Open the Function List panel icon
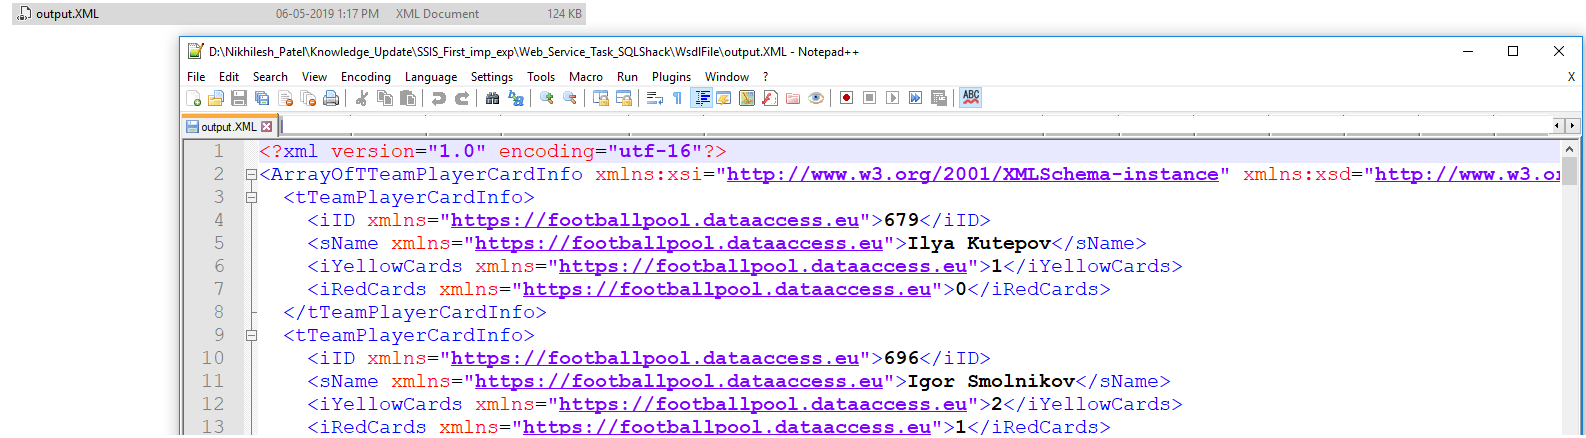Screen dimensions: 1586x438 pyautogui.click(x=770, y=98)
